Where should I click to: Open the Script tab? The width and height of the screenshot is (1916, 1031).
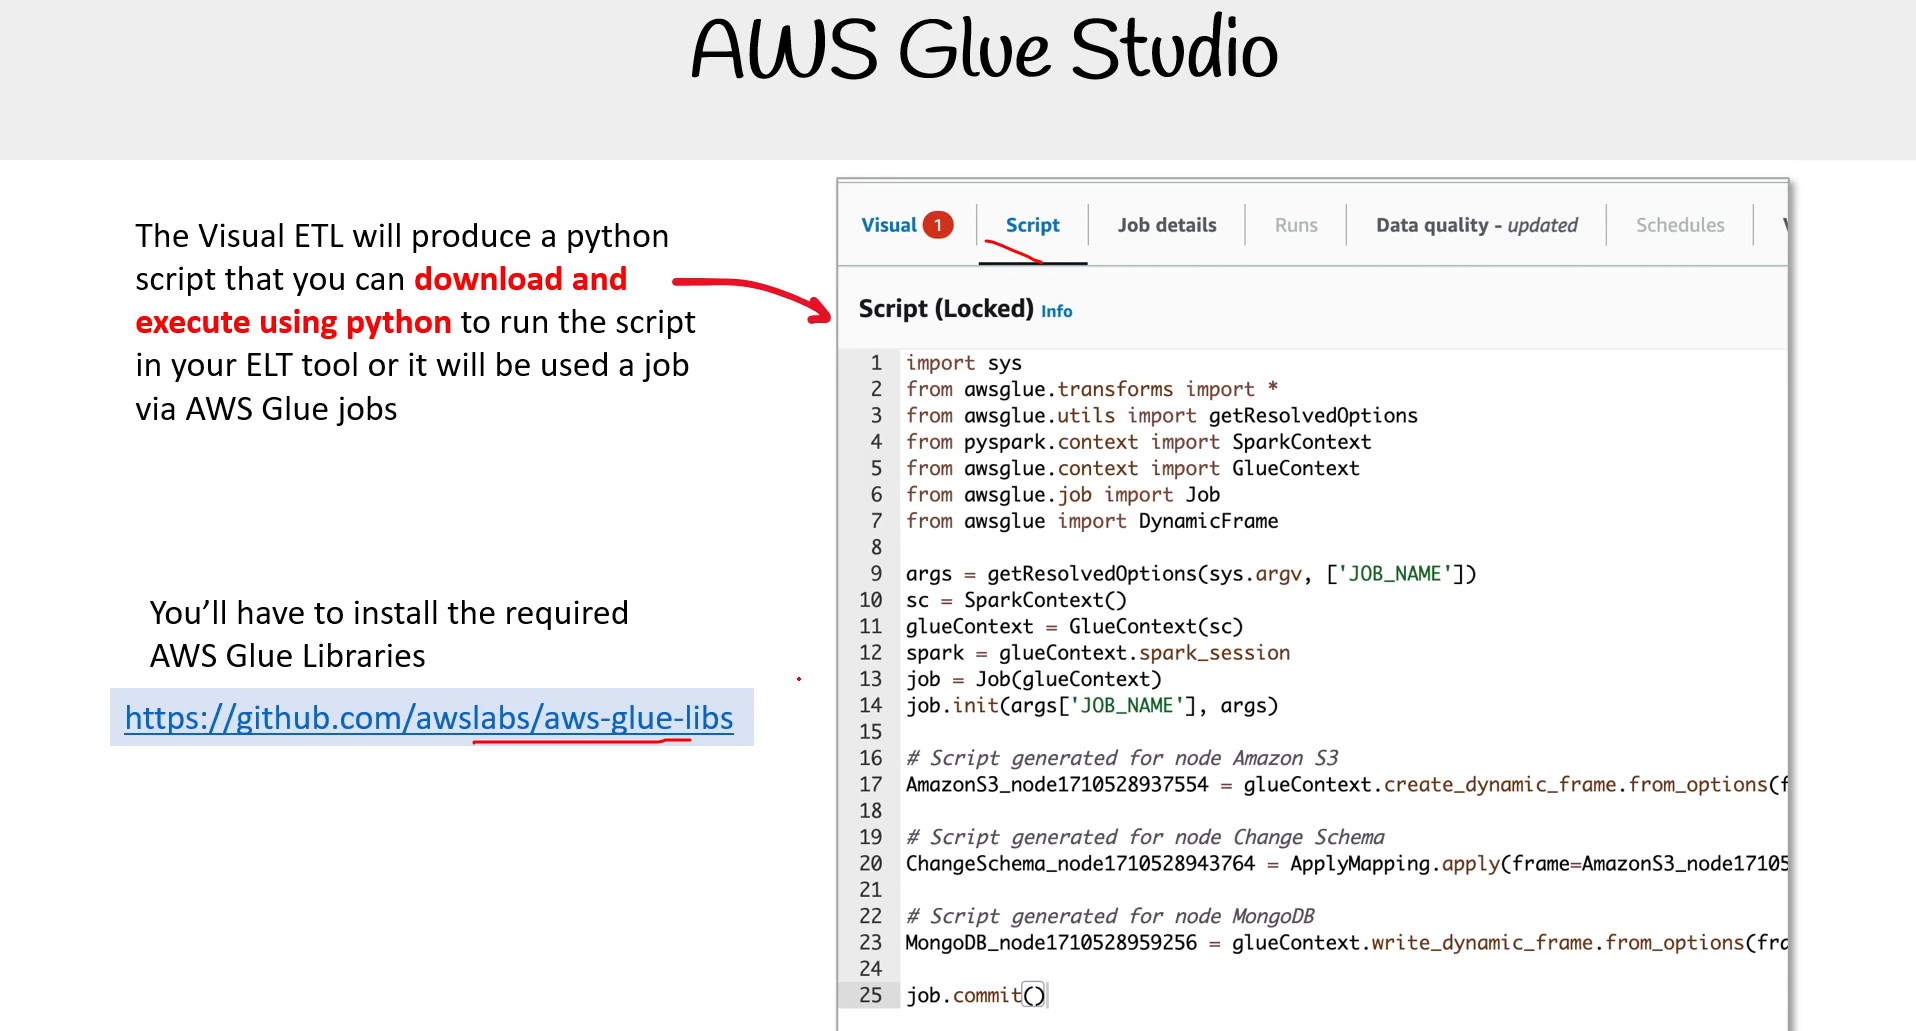click(1032, 225)
